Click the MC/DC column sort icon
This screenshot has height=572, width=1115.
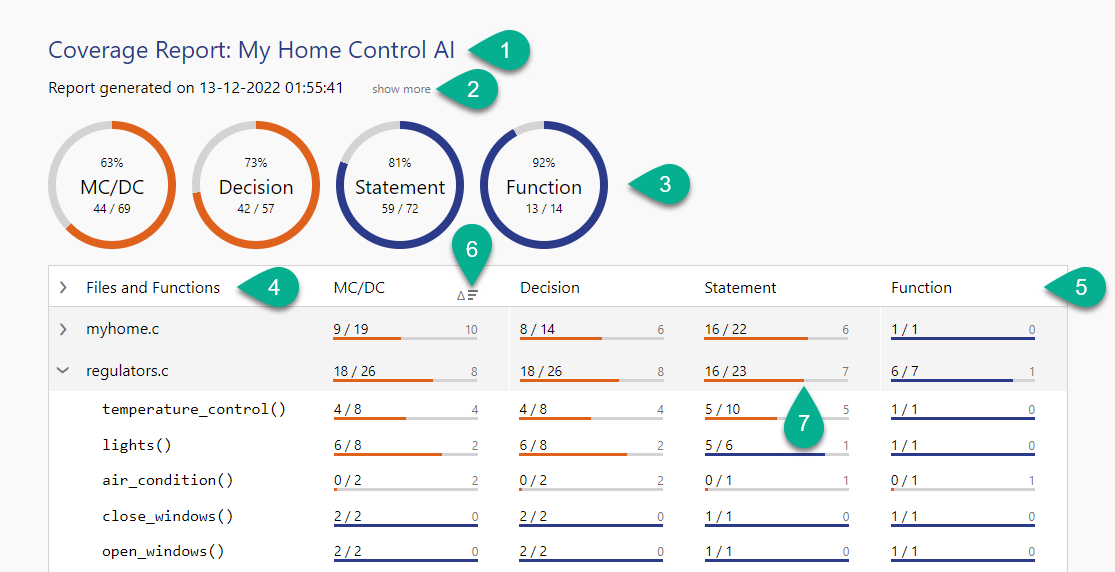467,295
